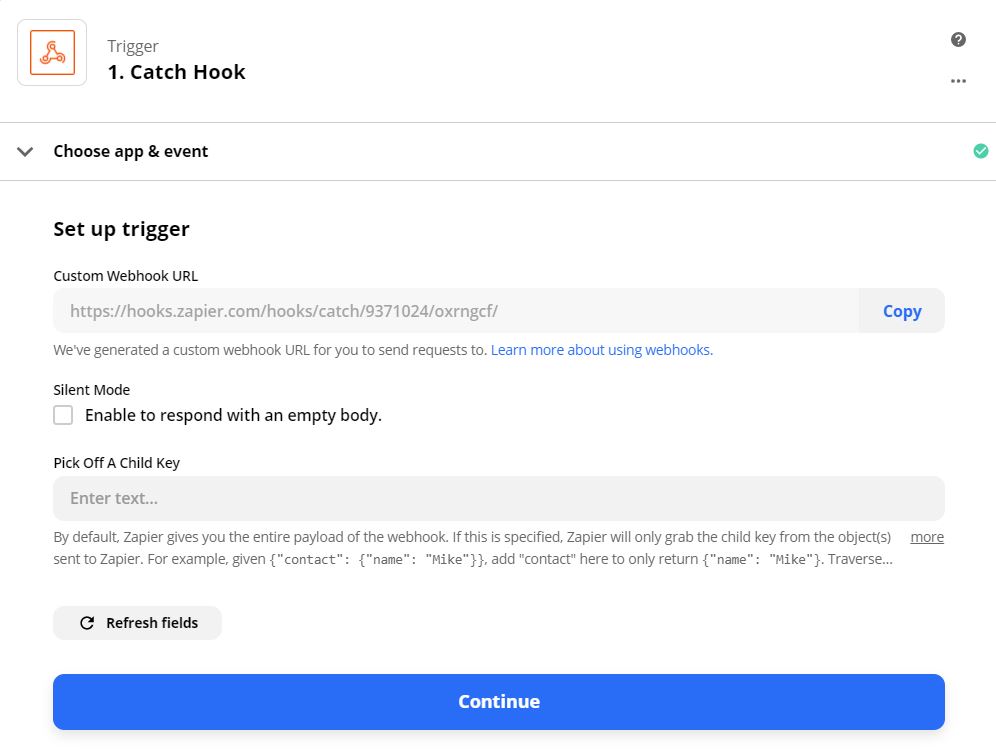Click 'Enable to respond with an empty body.' text

tap(233, 415)
